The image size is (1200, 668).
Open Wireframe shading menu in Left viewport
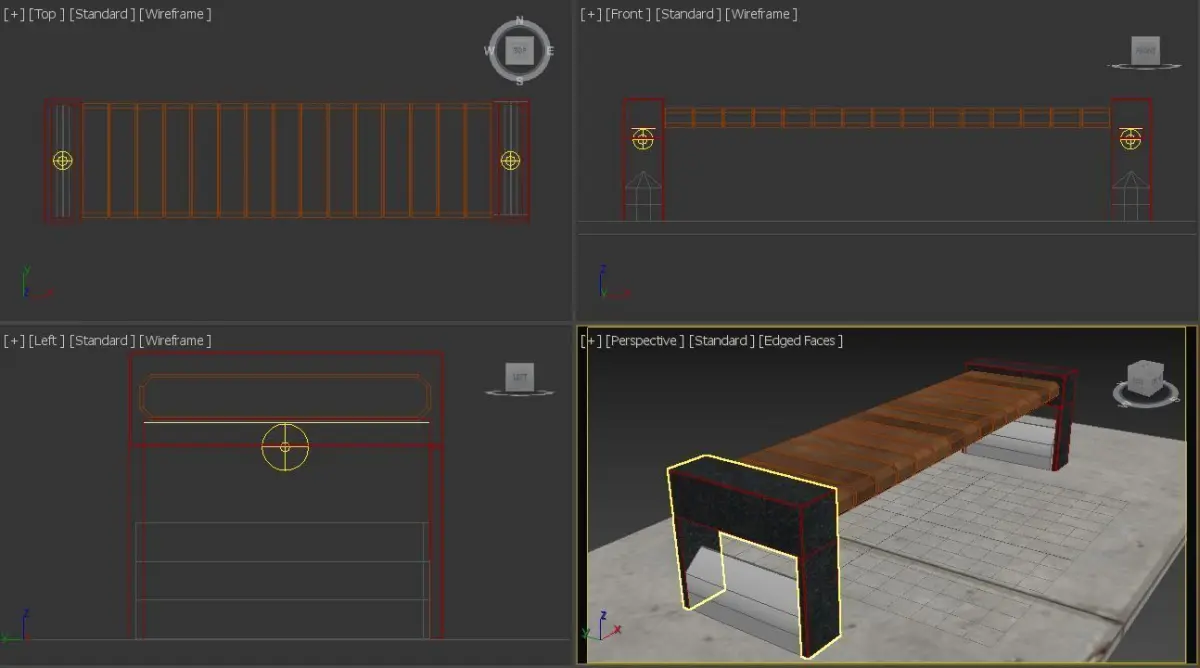175,341
